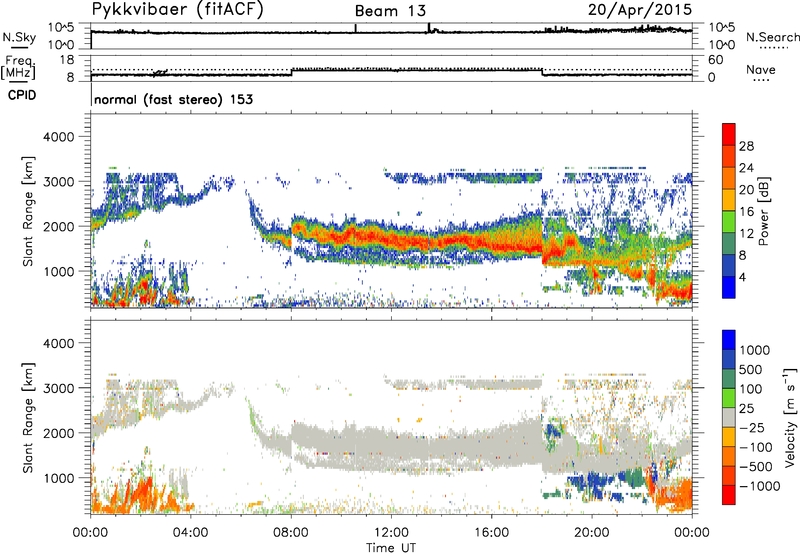800x554 pixels.
Task: Pick the red top segment of power colorbar
Action: (729, 134)
